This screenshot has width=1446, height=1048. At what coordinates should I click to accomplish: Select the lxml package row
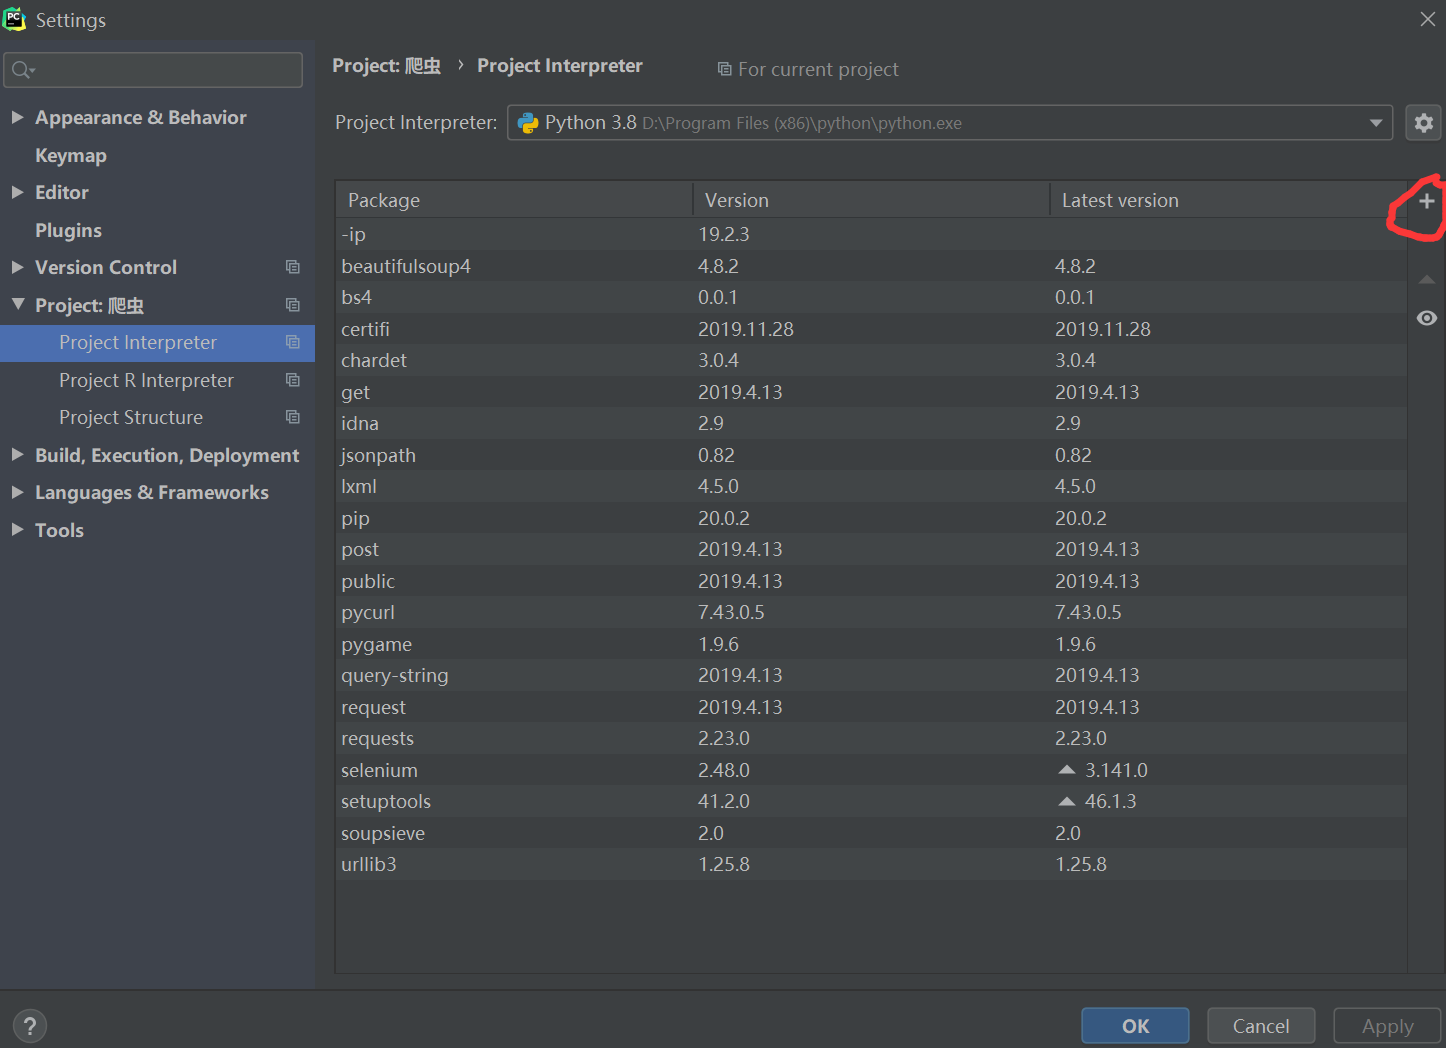point(871,486)
